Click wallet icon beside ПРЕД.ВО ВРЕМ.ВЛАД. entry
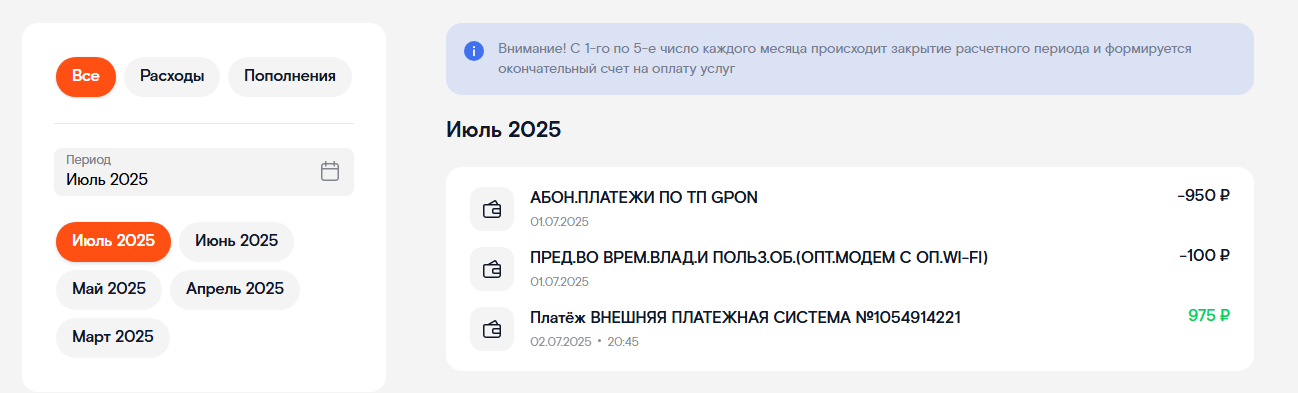 coord(491,269)
